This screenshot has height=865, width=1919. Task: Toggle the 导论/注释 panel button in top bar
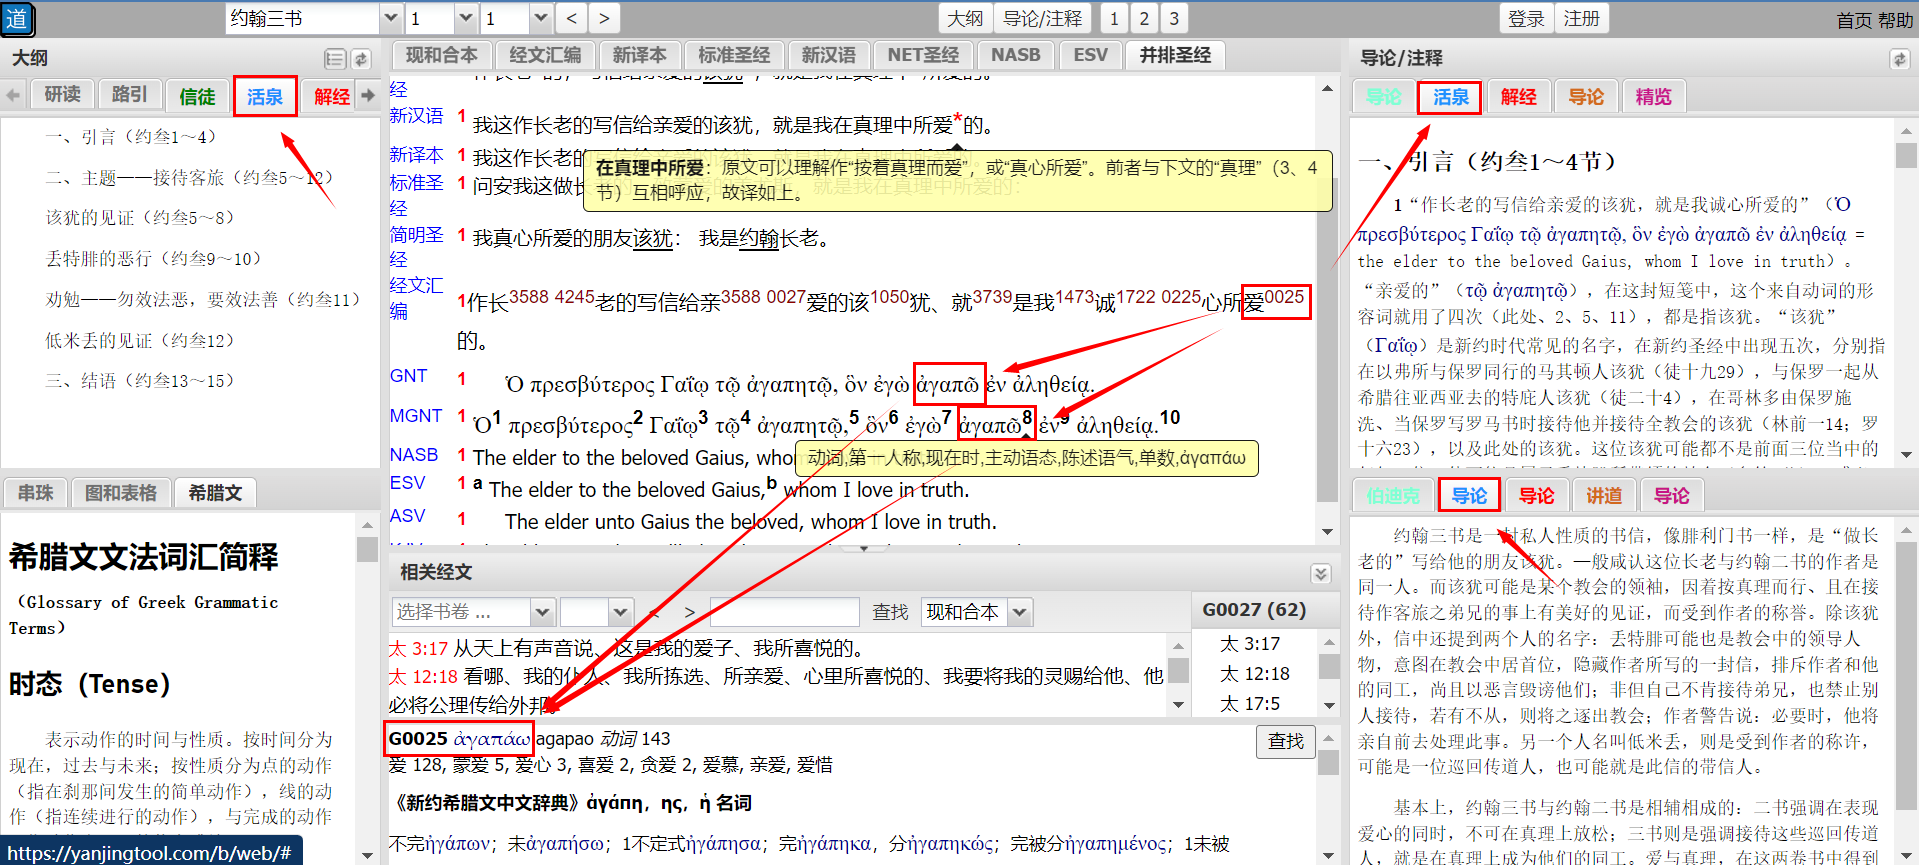coord(1042,18)
